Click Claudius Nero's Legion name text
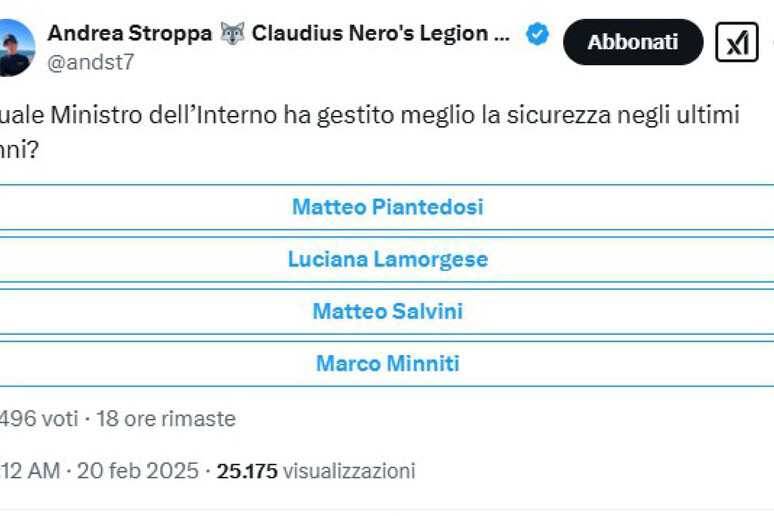 pyautogui.click(x=370, y=34)
